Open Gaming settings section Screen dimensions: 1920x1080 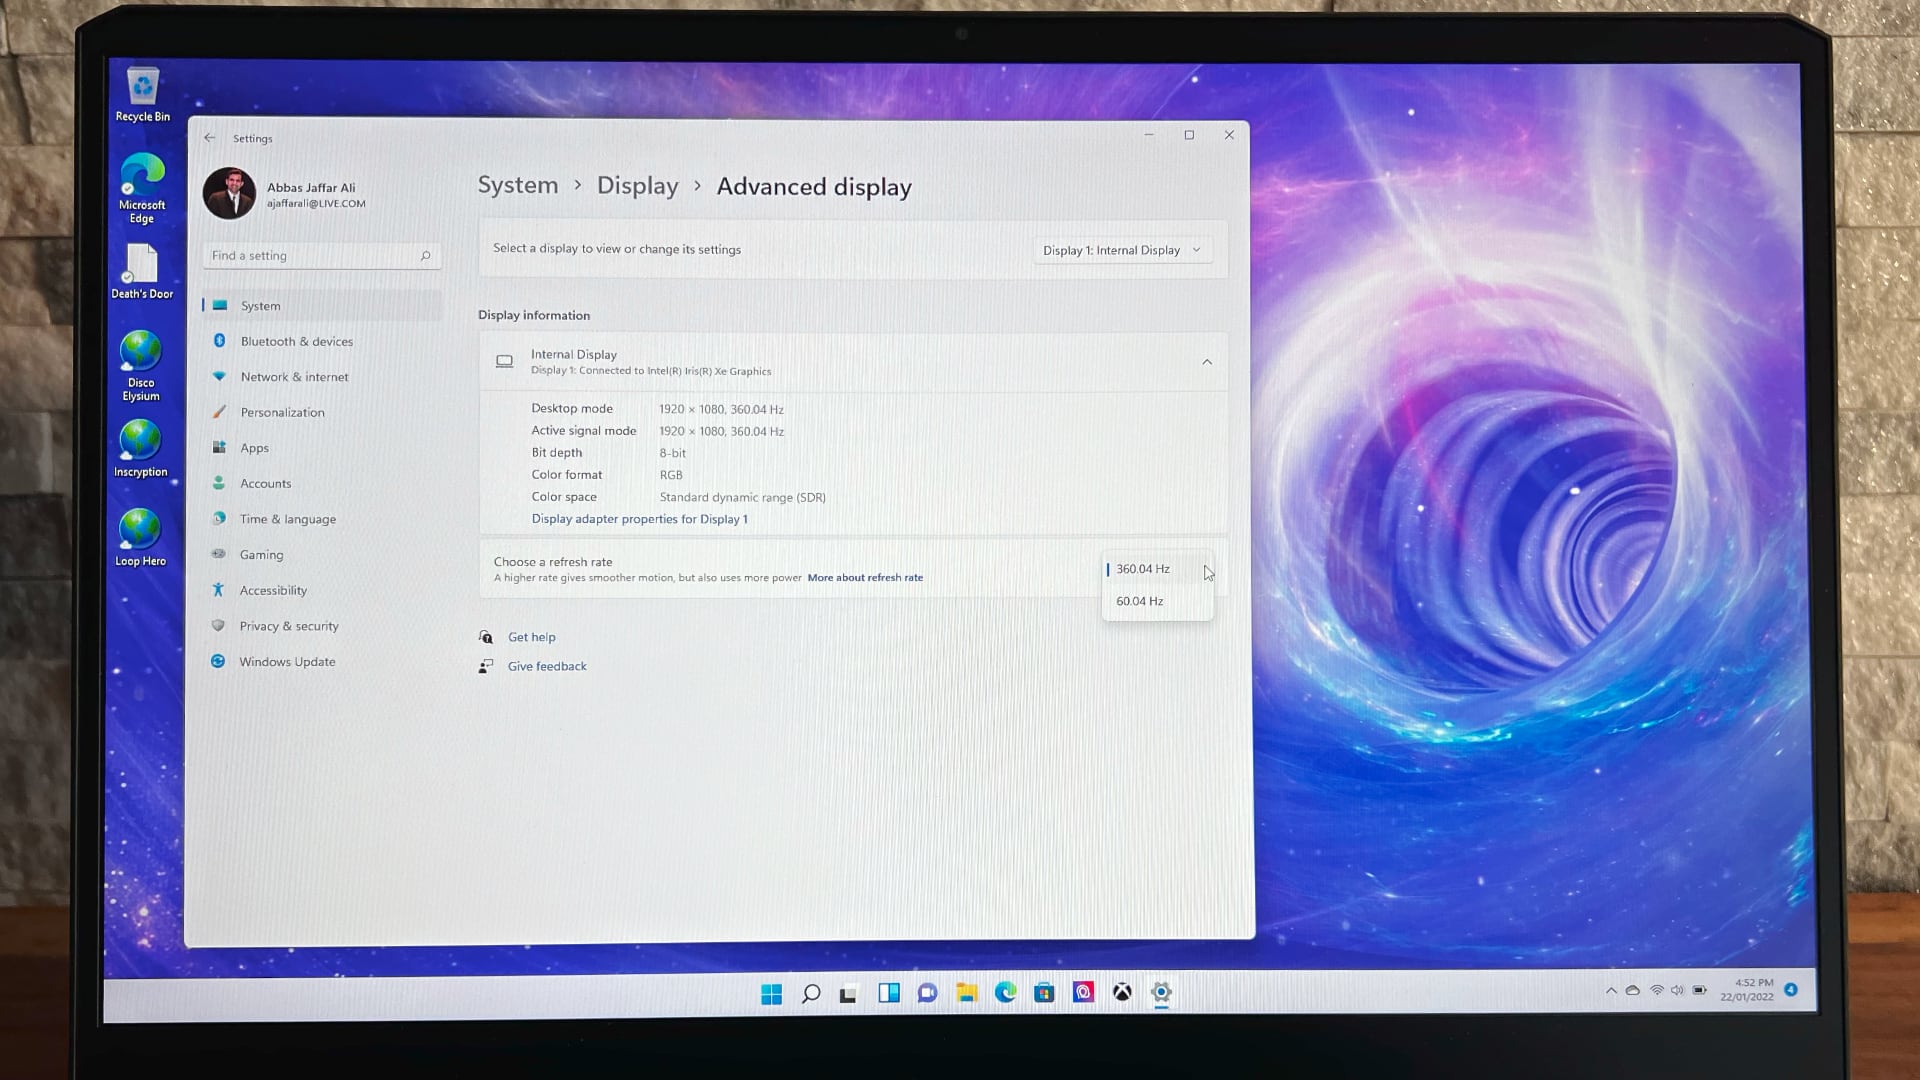[261, 554]
